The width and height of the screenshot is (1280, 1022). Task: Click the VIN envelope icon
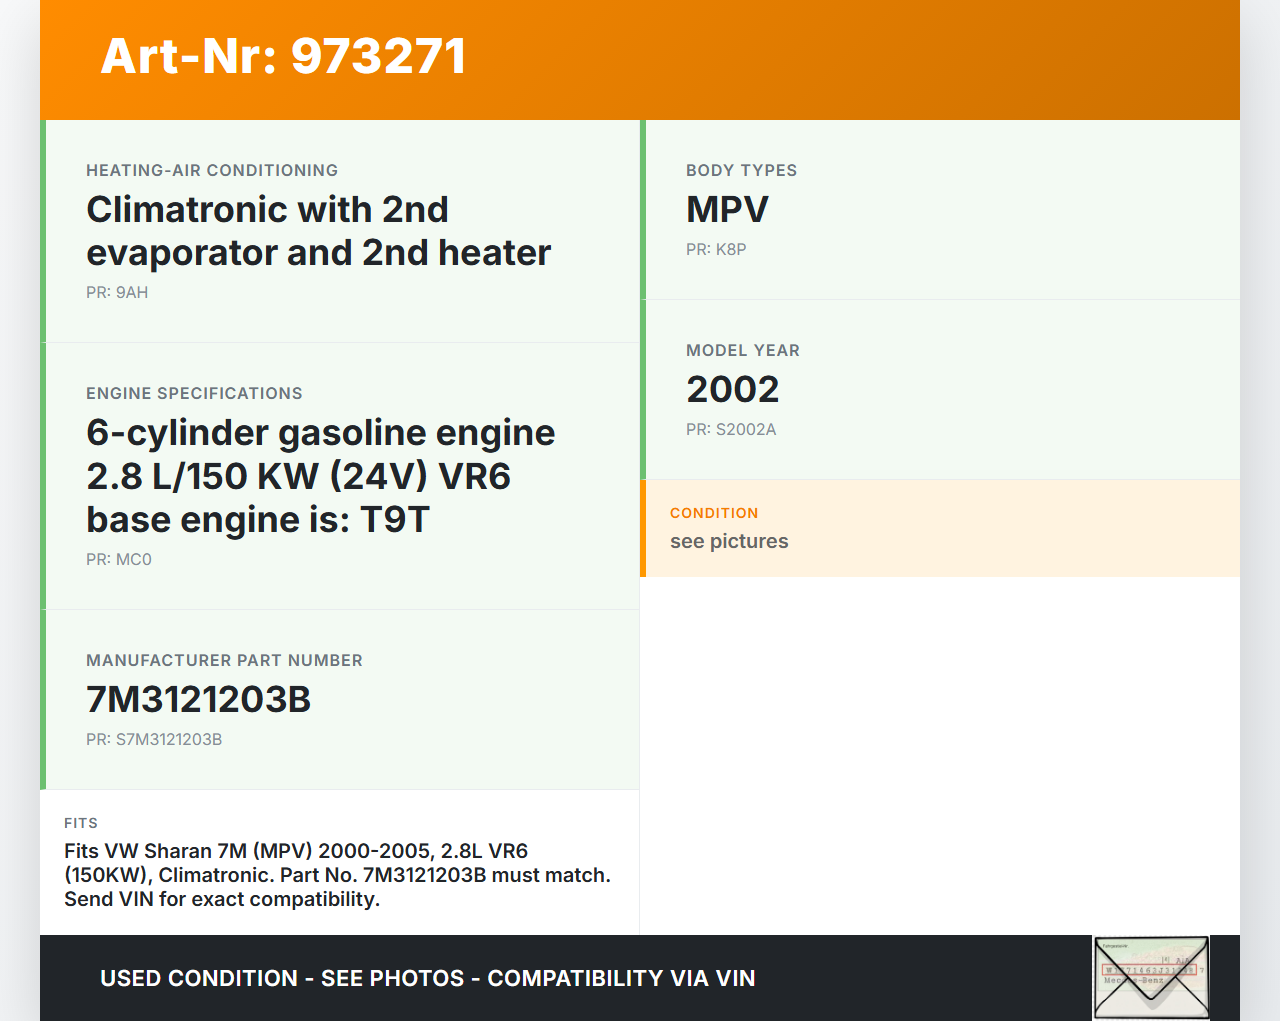click(x=1151, y=977)
